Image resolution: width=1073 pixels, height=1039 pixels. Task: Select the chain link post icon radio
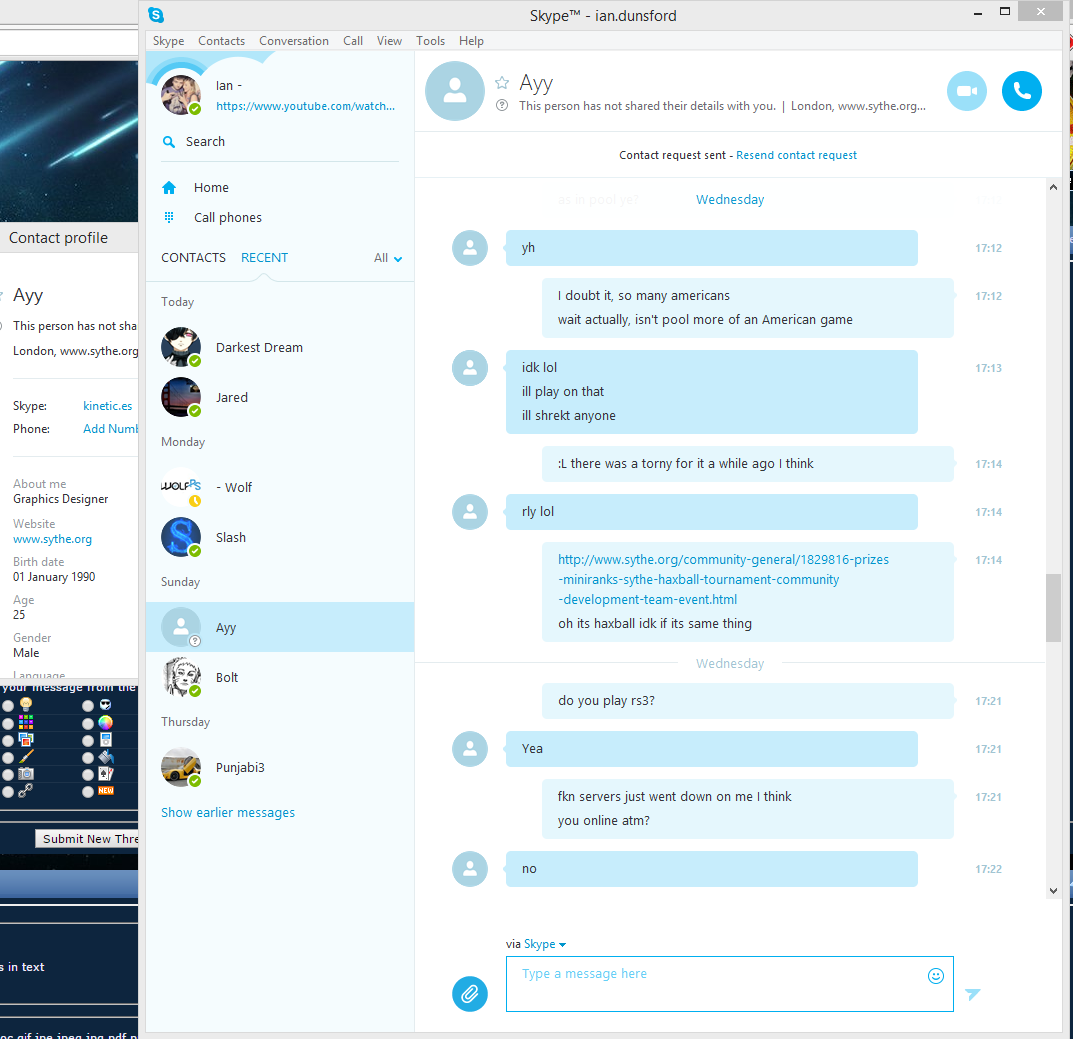8,791
